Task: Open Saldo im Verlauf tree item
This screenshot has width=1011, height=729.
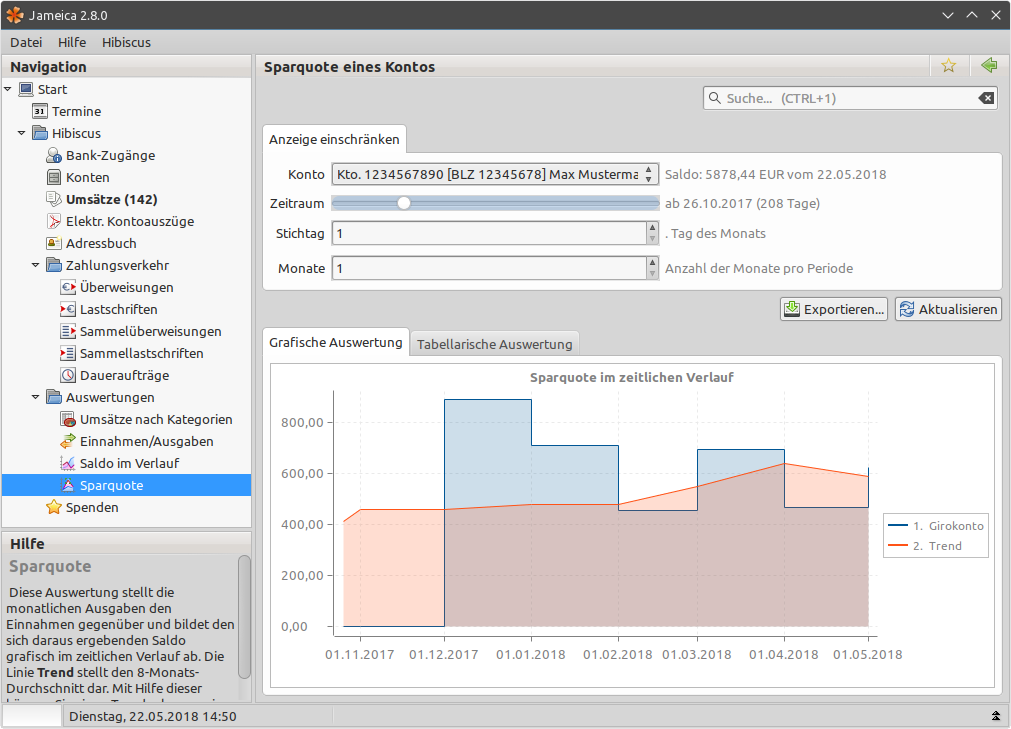Action: (130, 463)
